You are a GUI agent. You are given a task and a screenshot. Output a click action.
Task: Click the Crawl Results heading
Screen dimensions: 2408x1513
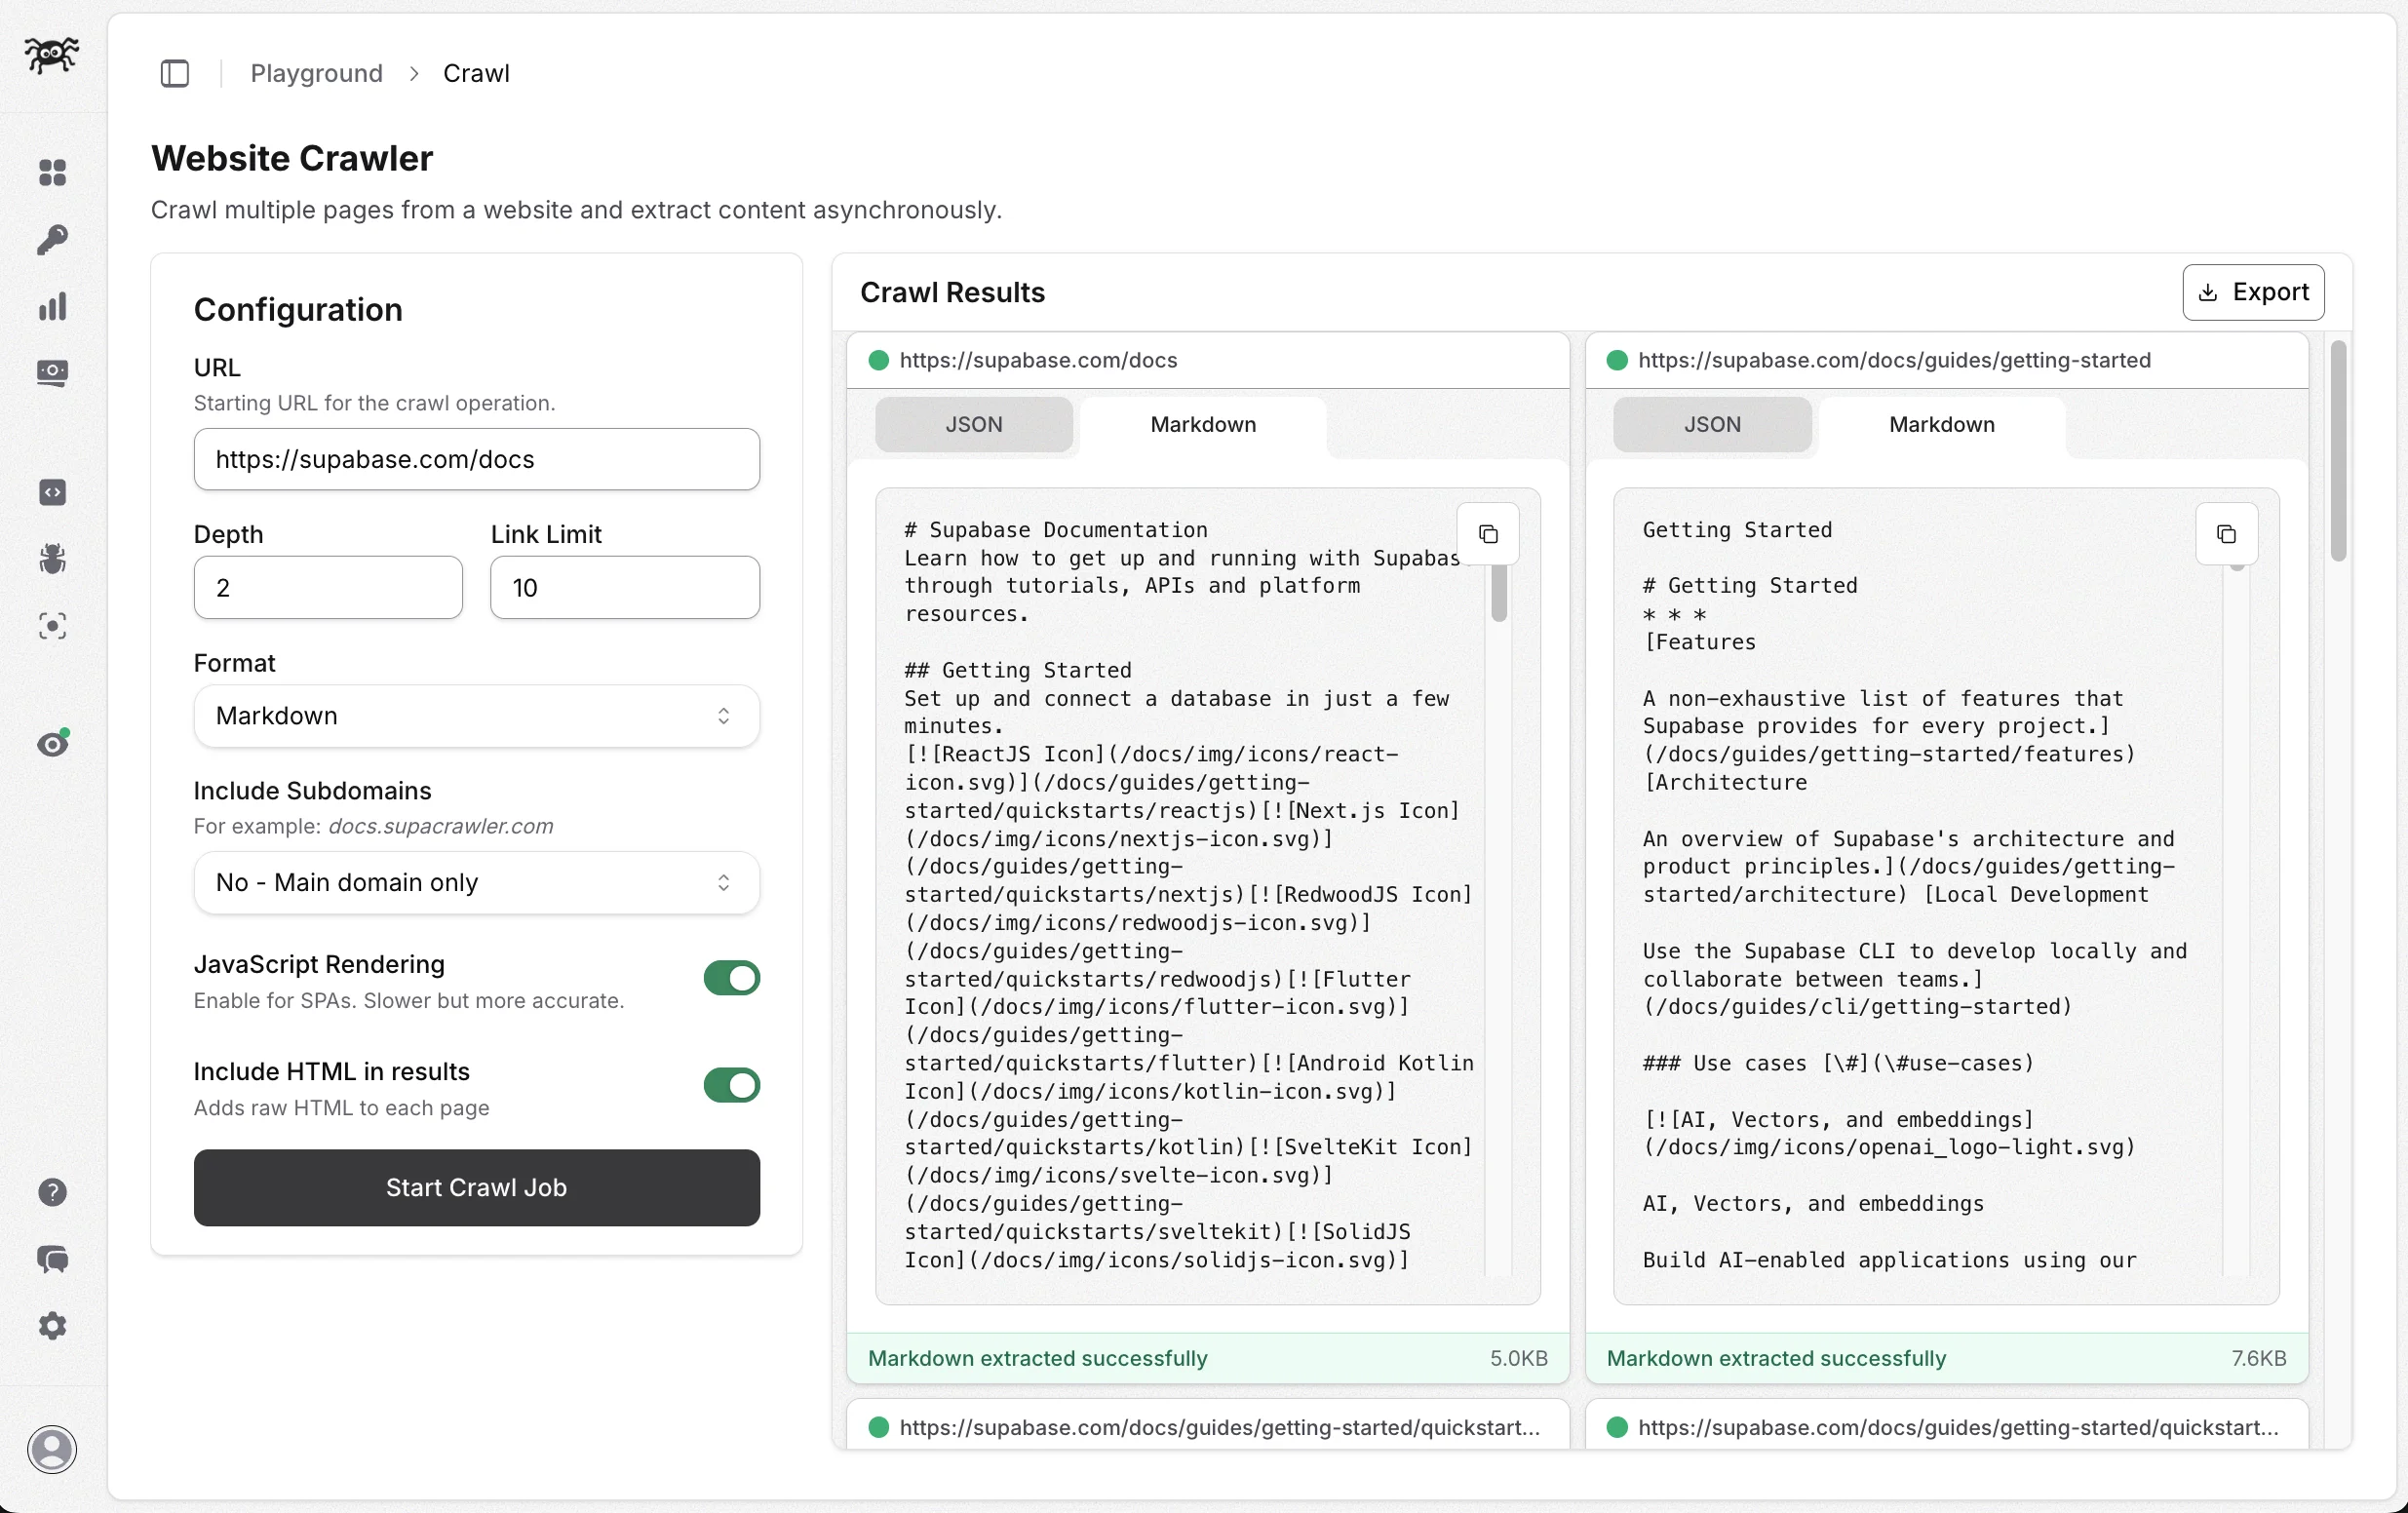coord(952,292)
